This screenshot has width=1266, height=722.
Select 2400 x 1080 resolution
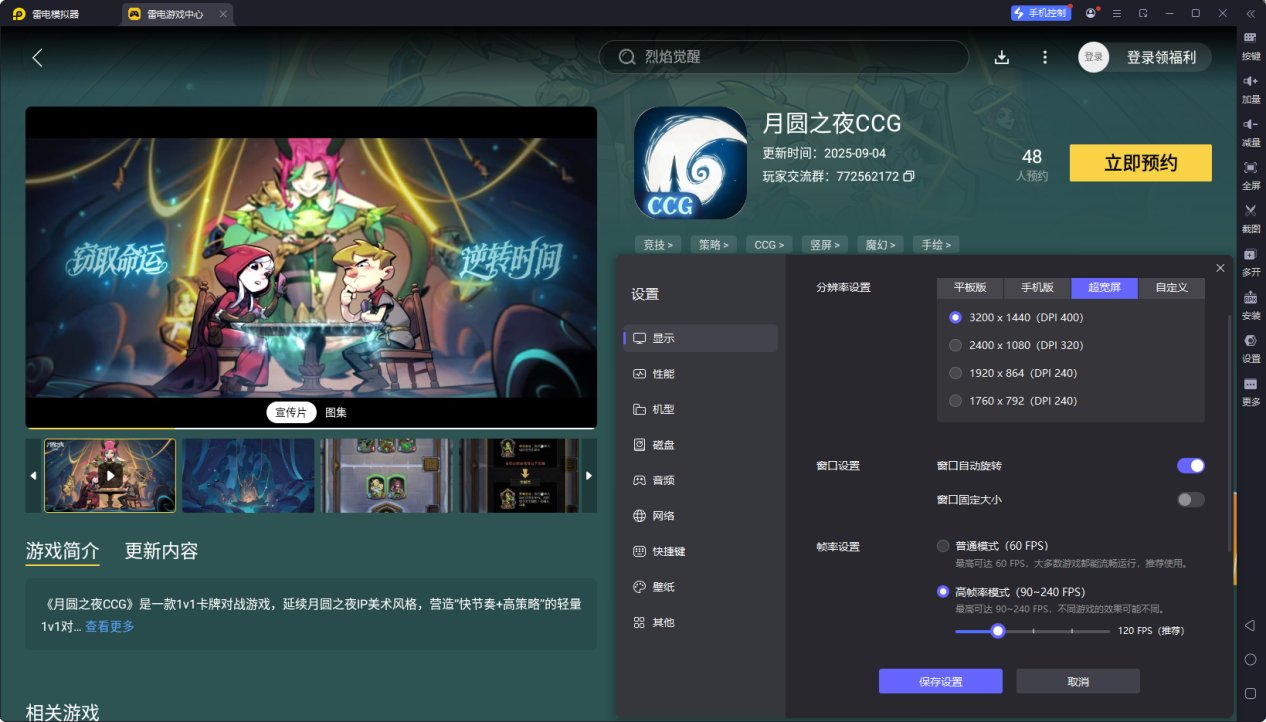(x=956, y=345)
